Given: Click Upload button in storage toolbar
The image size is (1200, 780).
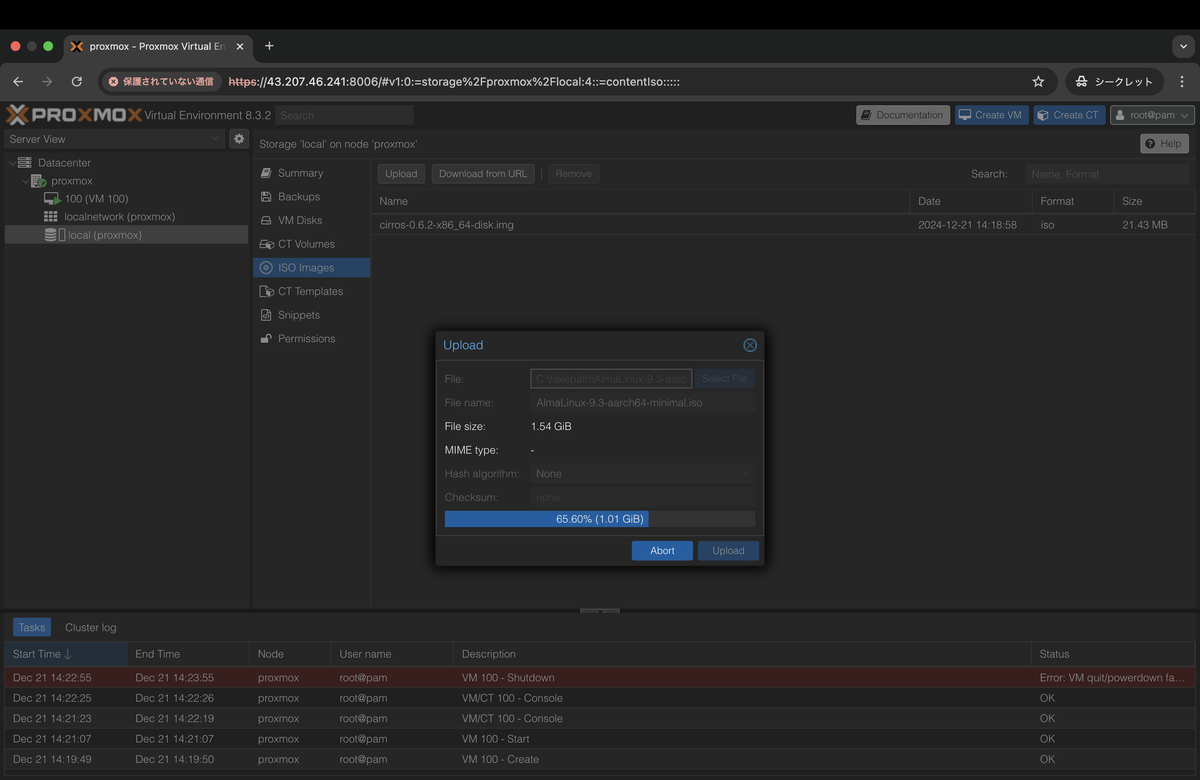Looking at the screenshot, I should coord(401,174).
